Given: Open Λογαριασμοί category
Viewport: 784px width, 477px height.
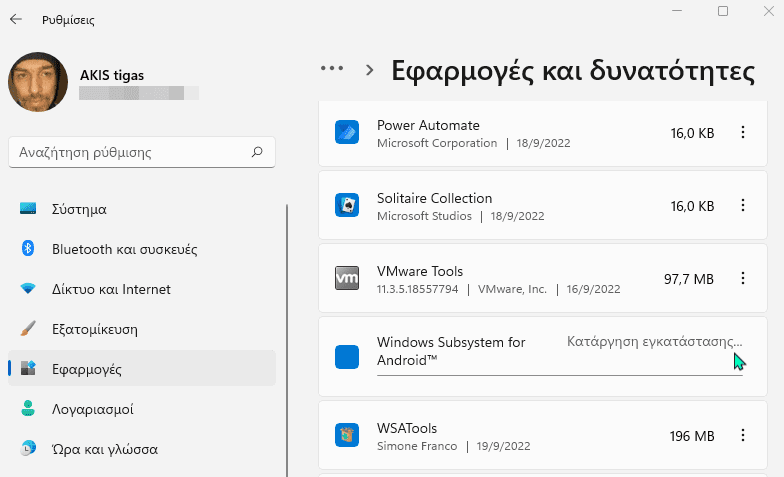Looking at the screenshot, I should pos(142,409).
